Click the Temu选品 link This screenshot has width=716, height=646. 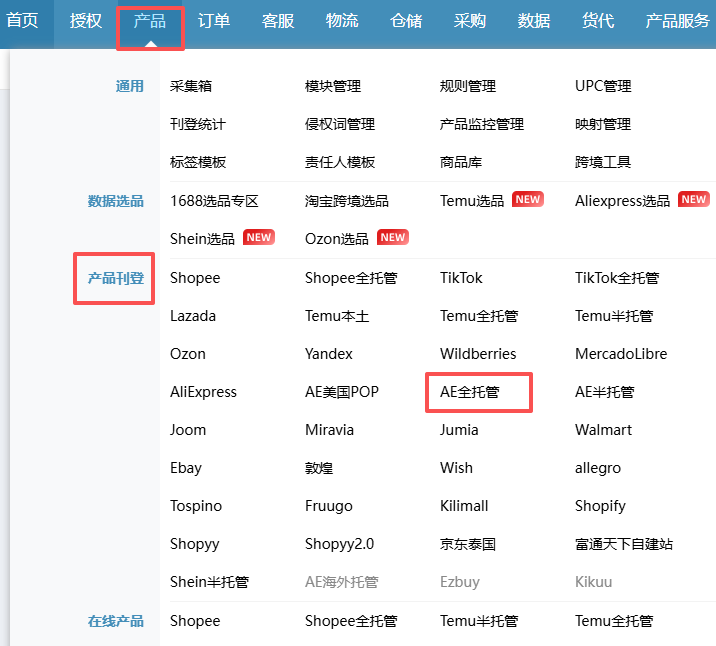pyautogui.click(x=472, y=201)
